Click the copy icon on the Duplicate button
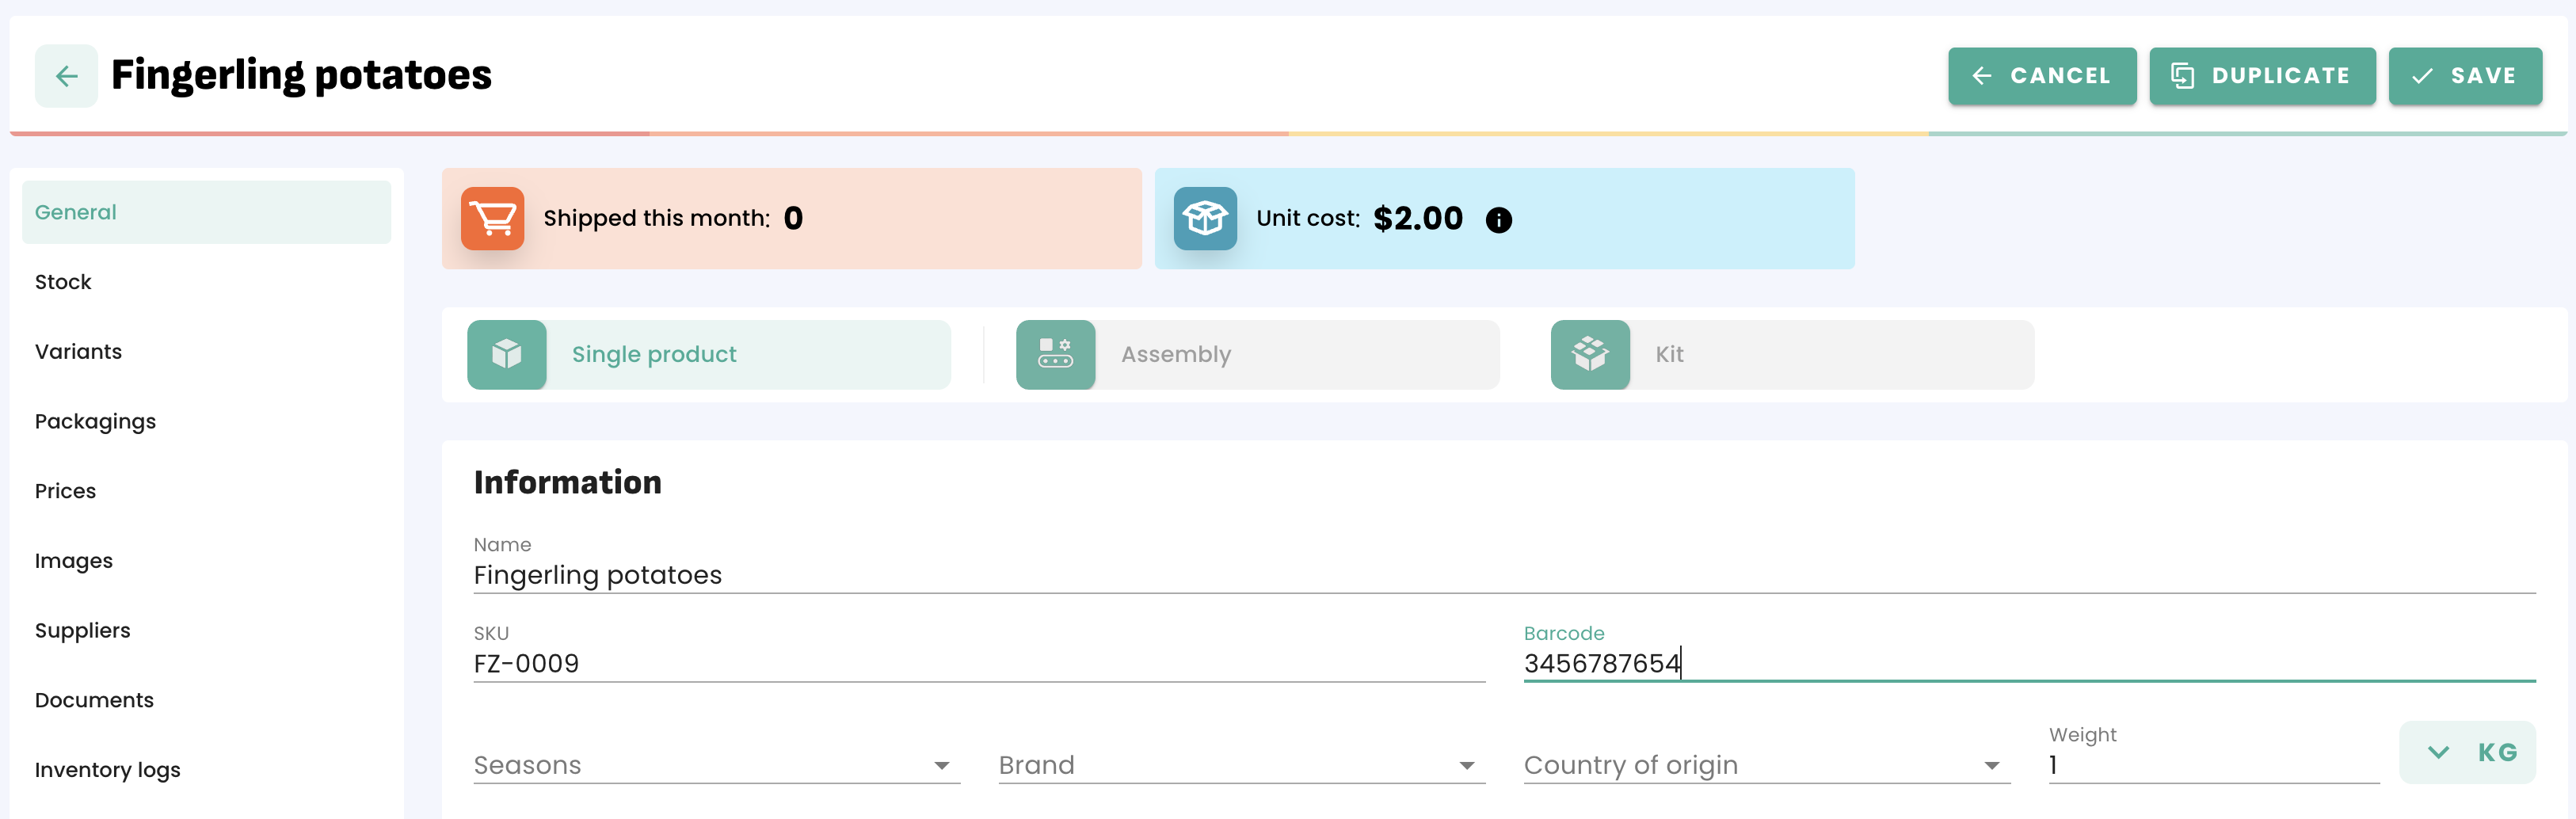 [x=2182, y=76]
